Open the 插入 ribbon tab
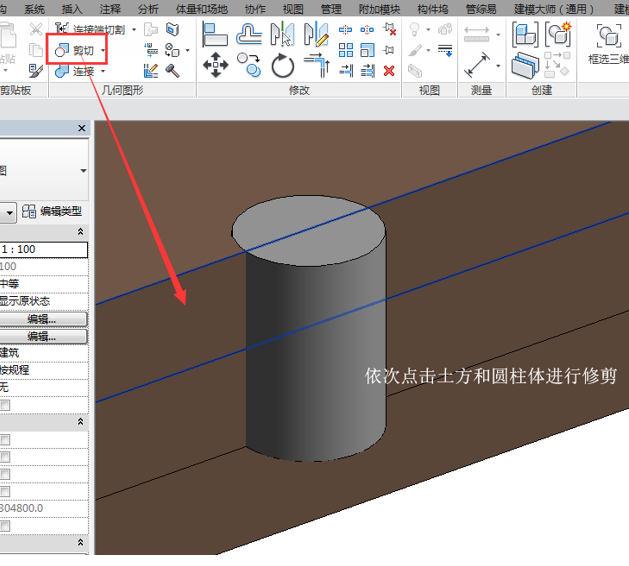This screenshot has height=566, width=629. click(72, 8)
